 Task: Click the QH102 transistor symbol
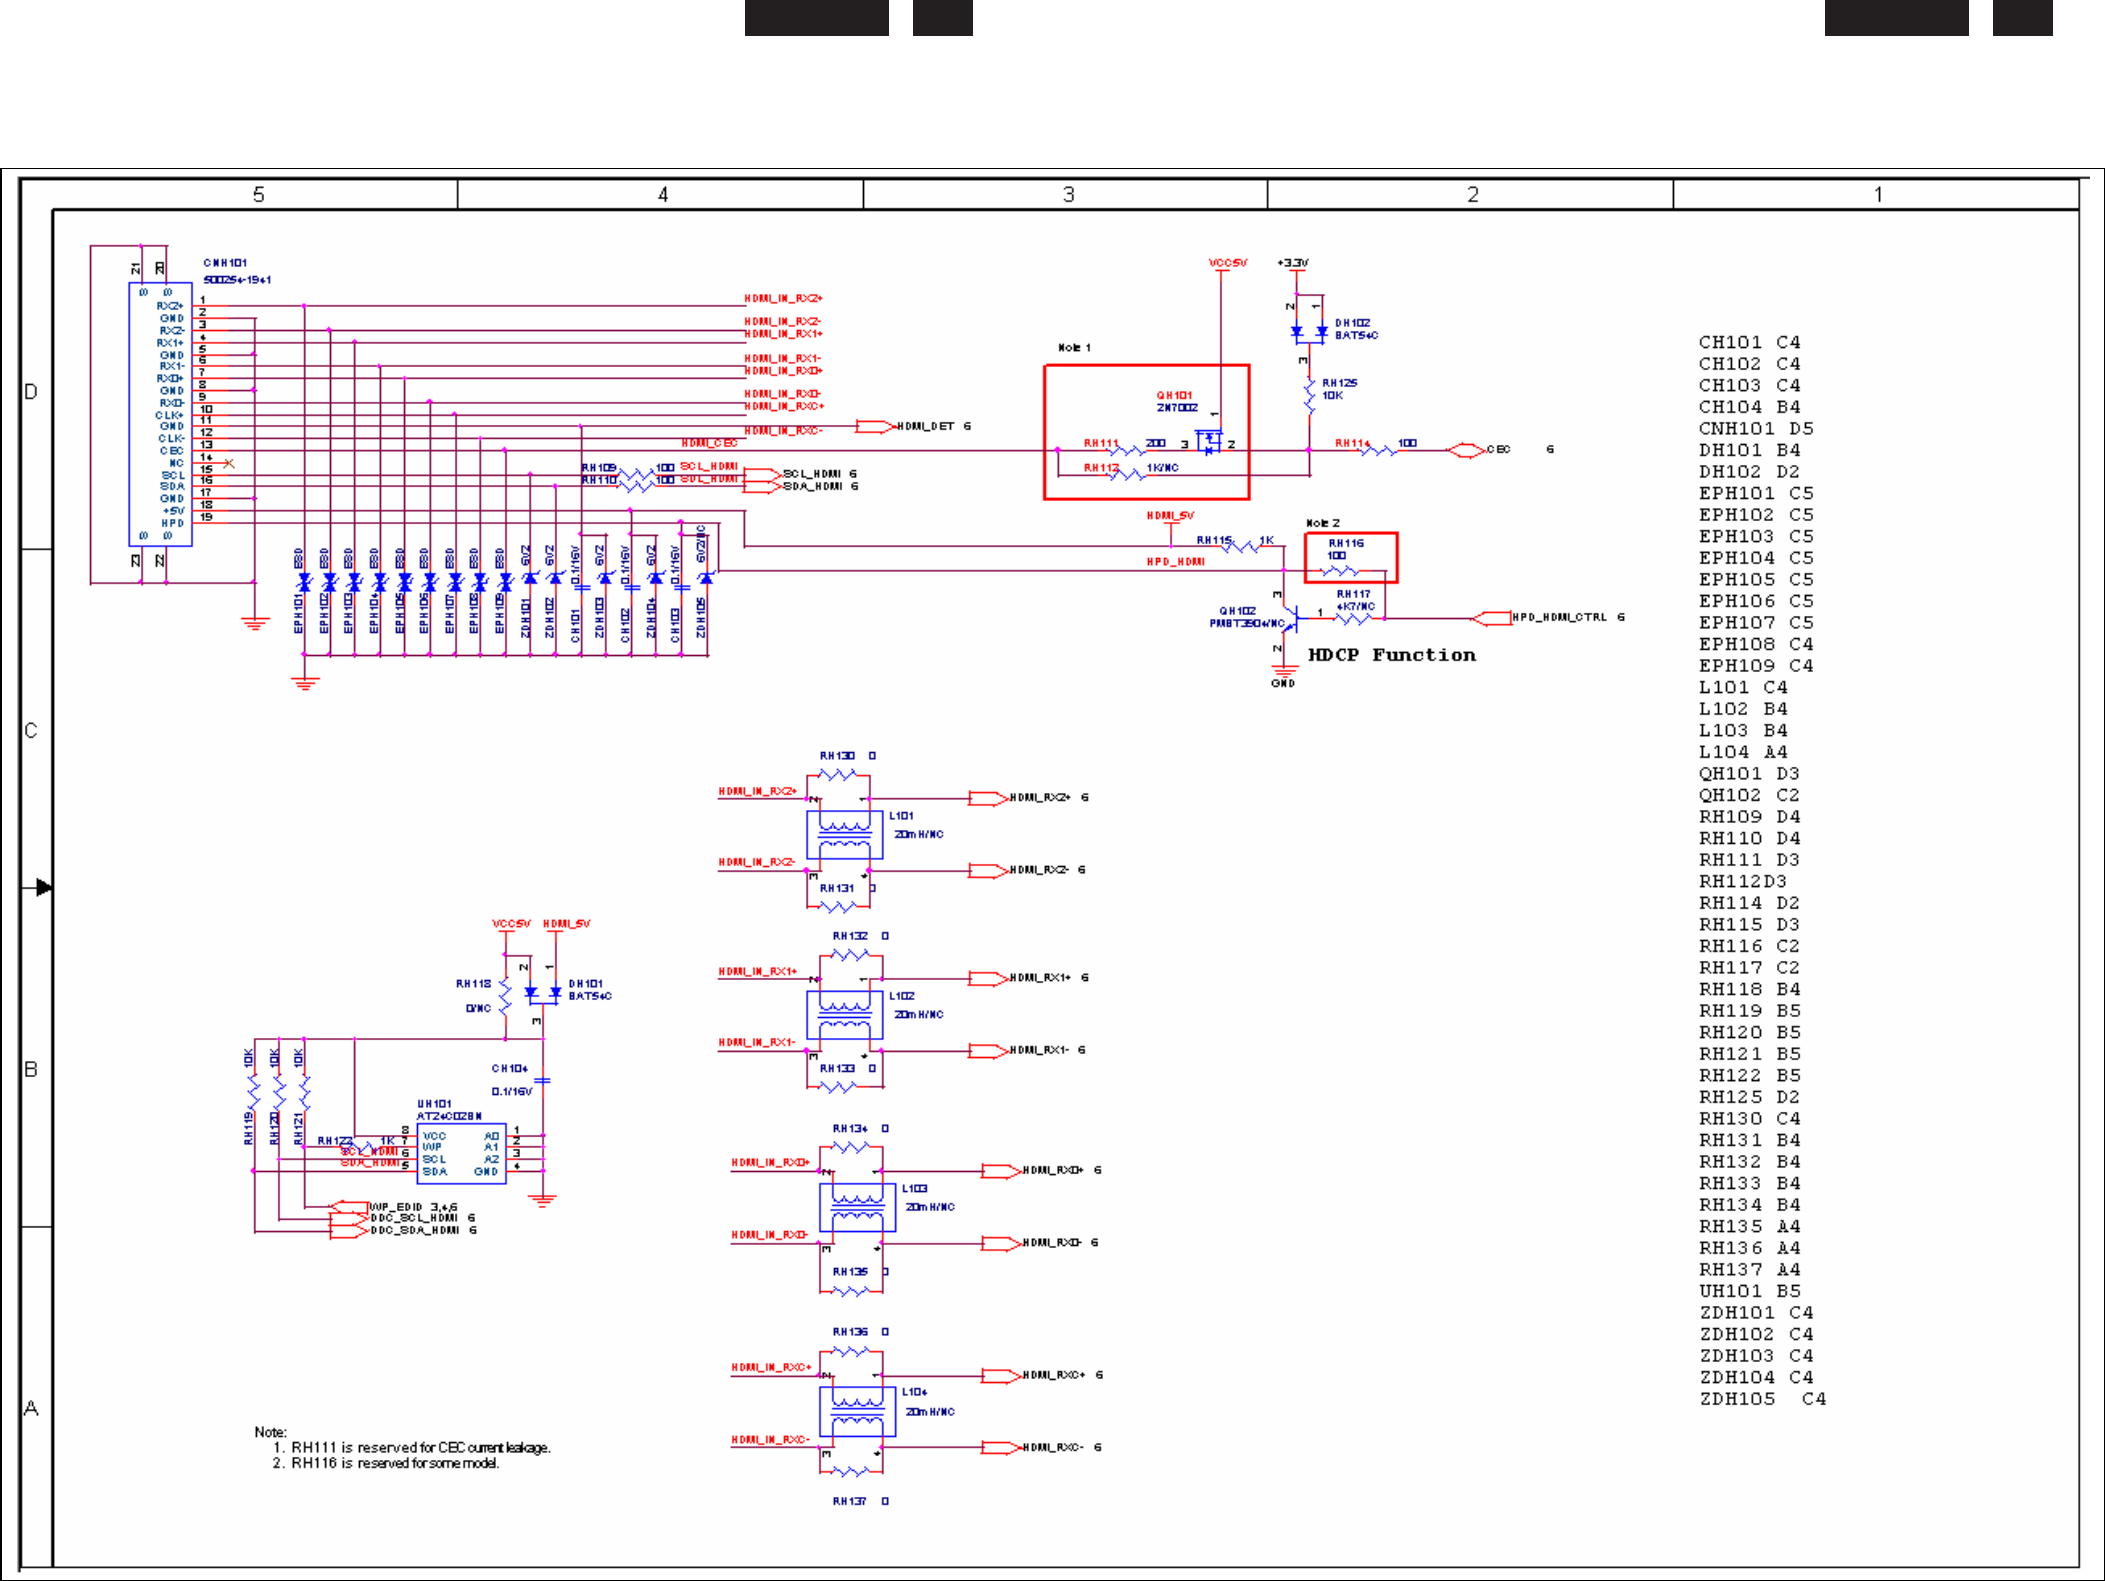coord(1290,619)
